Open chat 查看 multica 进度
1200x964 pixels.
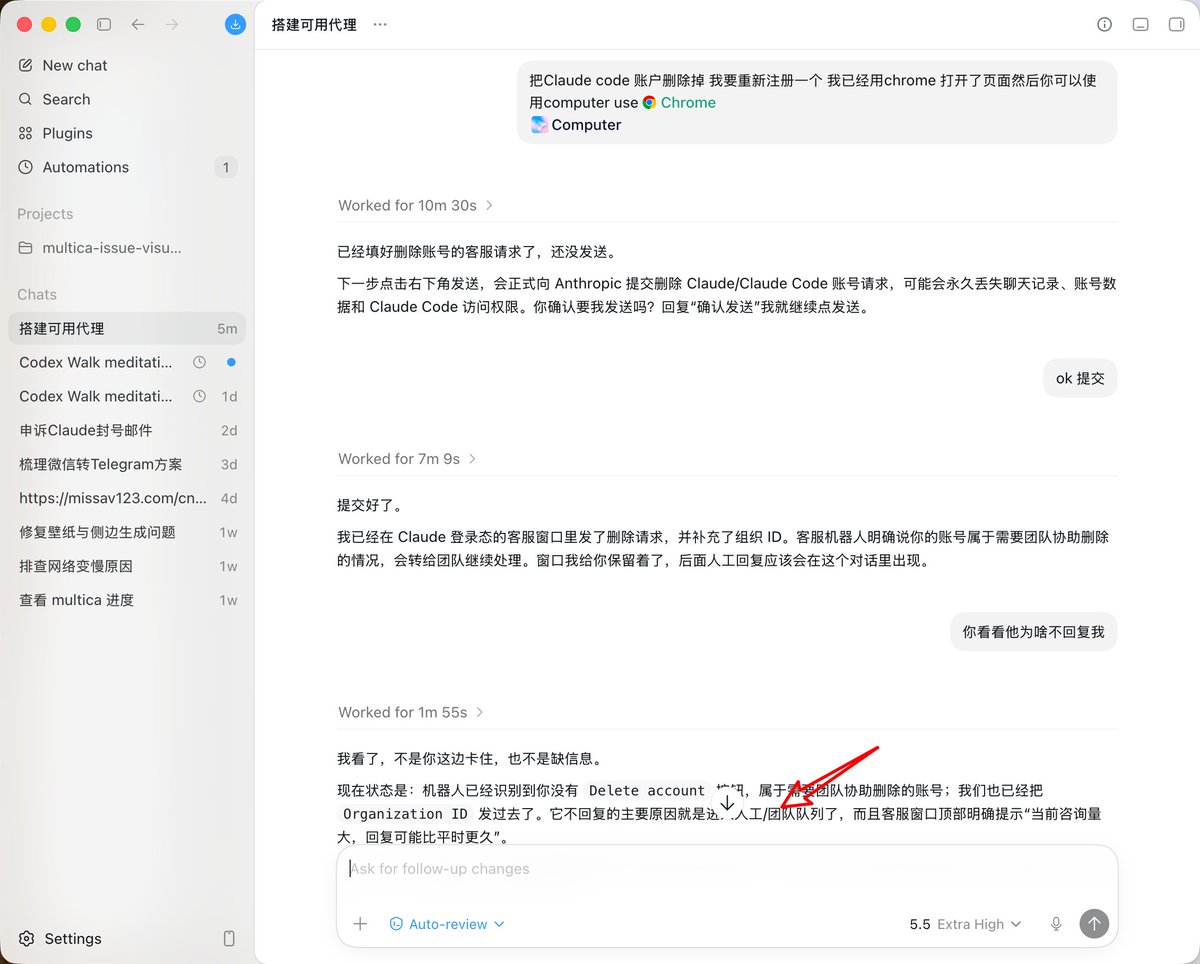coord(127,600)
